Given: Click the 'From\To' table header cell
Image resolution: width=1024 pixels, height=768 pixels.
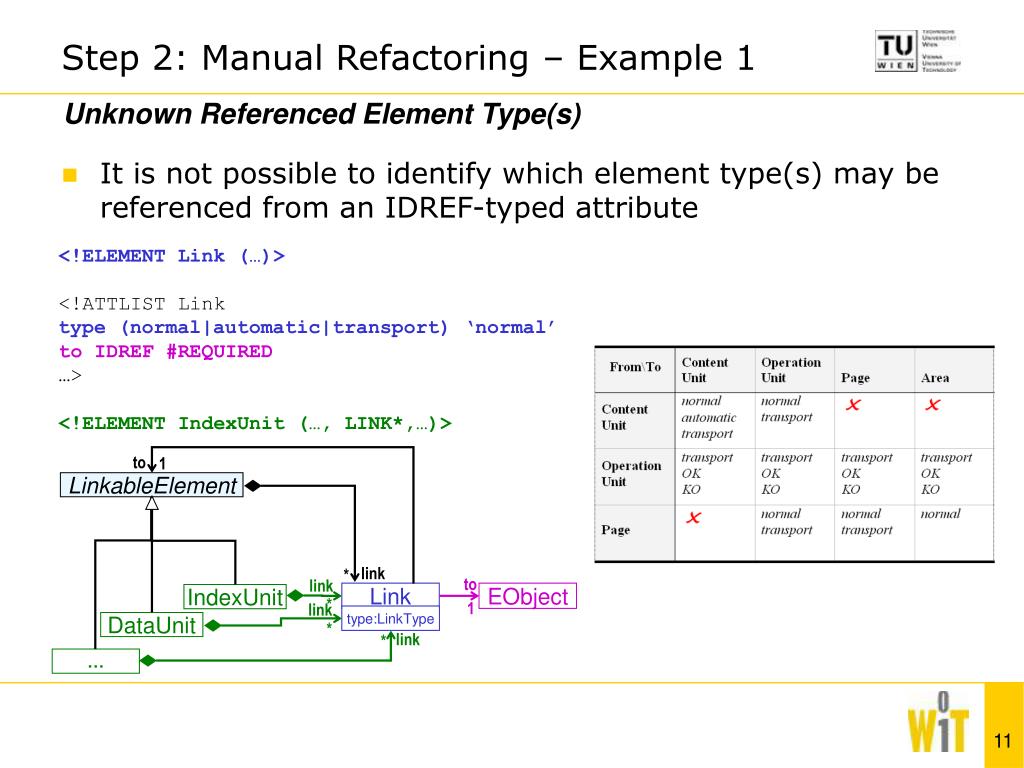Looking at the screenshot, I should point(635,367).
